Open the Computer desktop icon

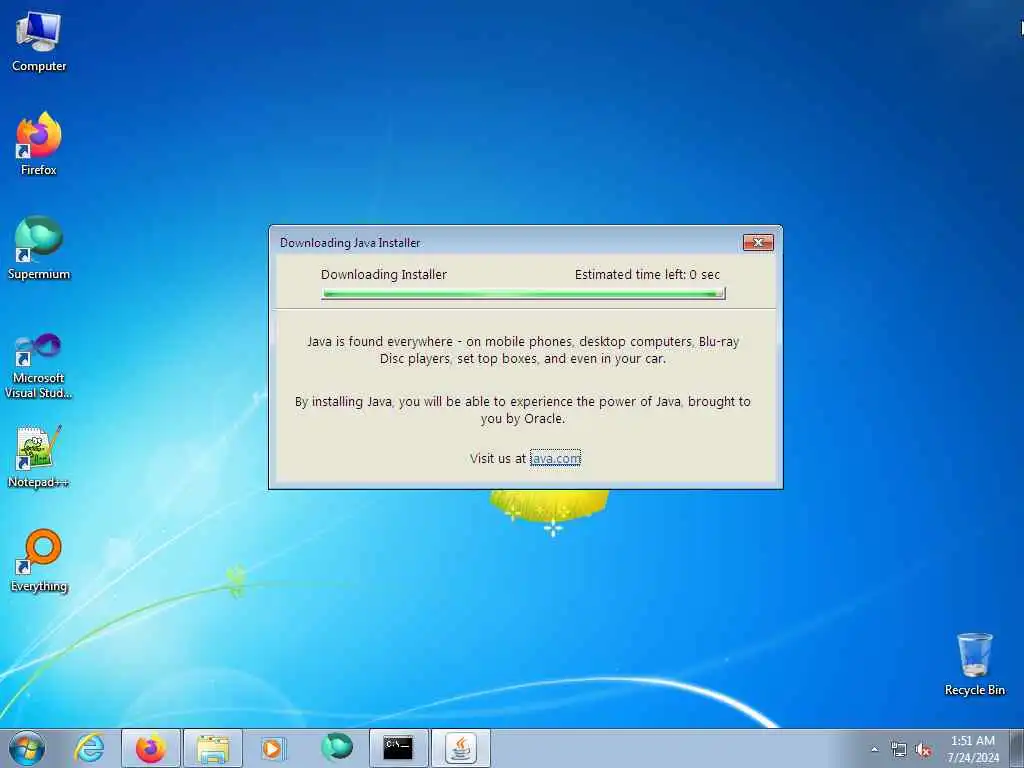tap(39, 41)
